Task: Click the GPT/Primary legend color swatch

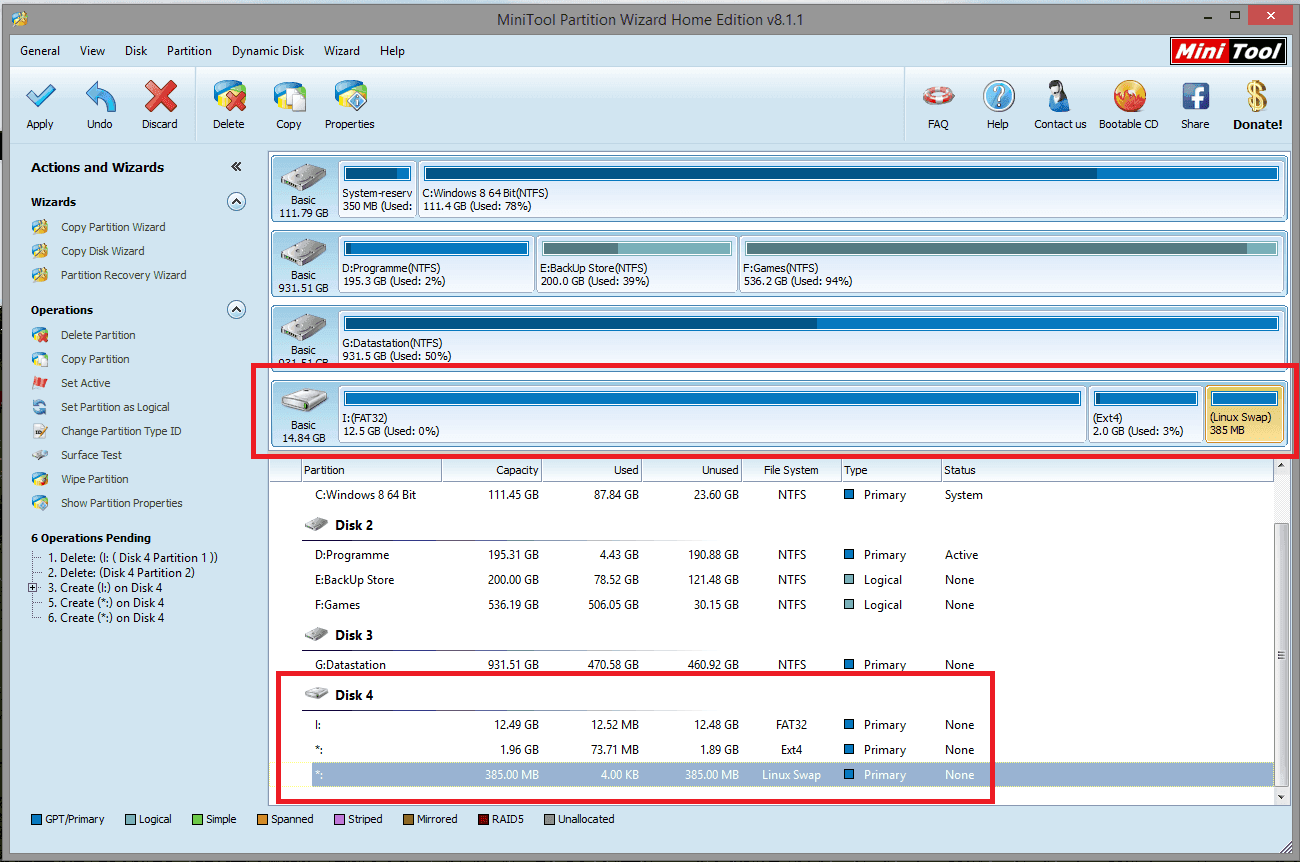Action: click(36, 819)
